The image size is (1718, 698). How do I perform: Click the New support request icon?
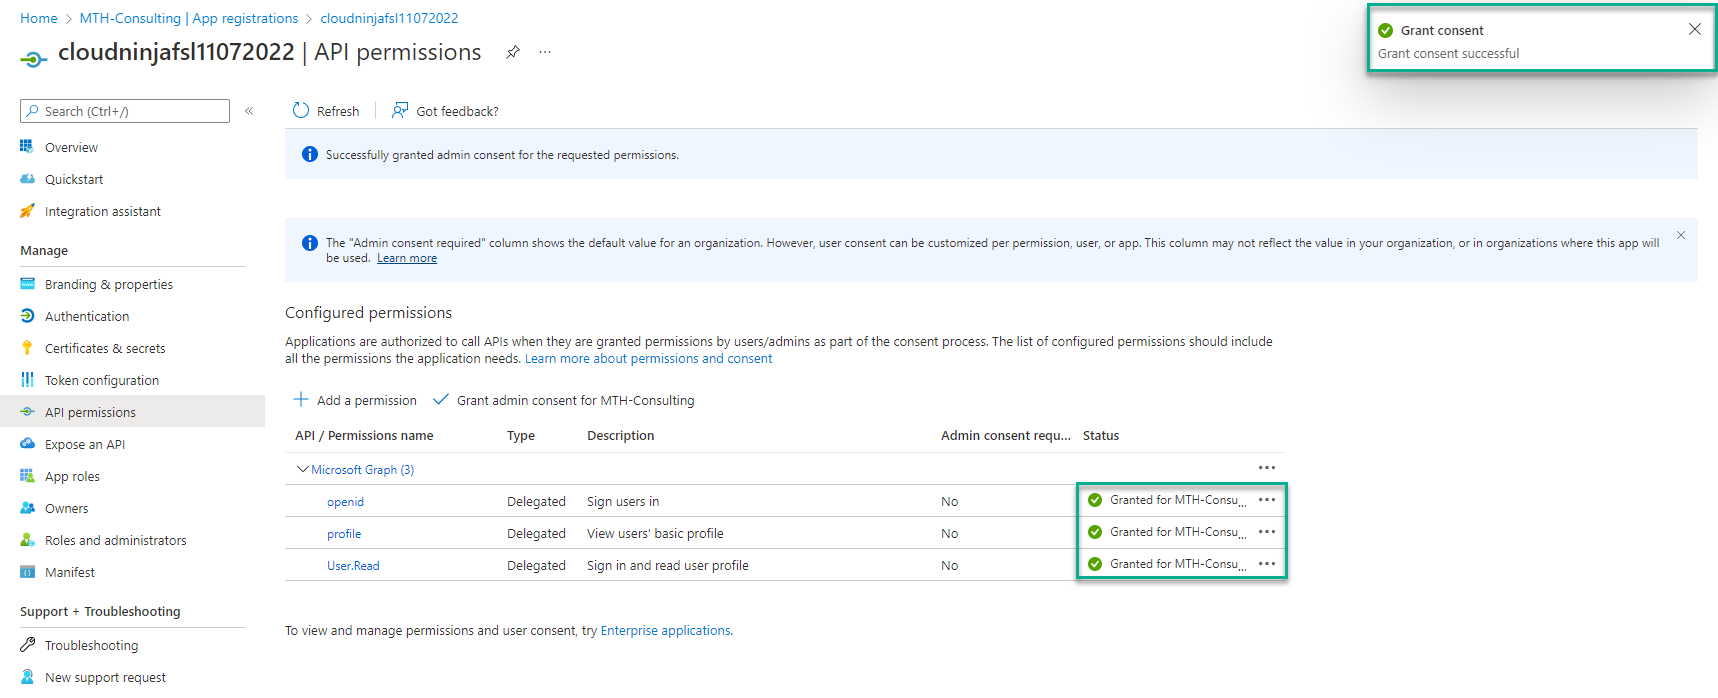tap(27, 677)
